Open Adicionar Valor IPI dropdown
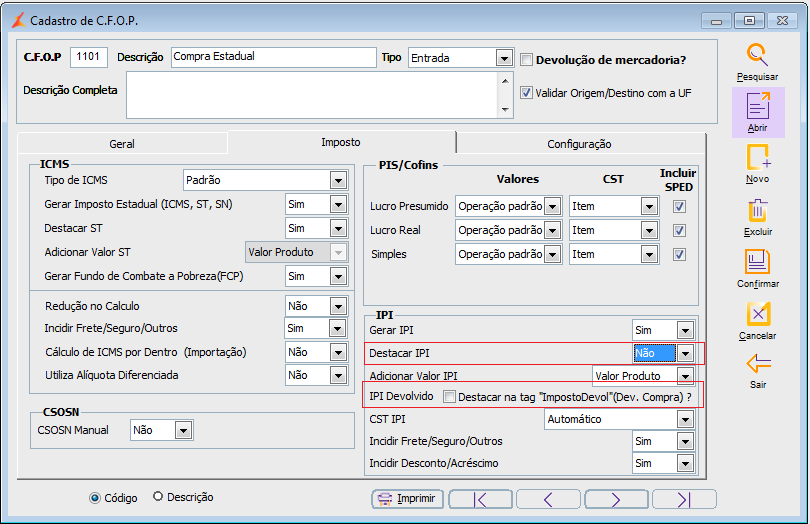The image size is (810, 524). (686, 376)
